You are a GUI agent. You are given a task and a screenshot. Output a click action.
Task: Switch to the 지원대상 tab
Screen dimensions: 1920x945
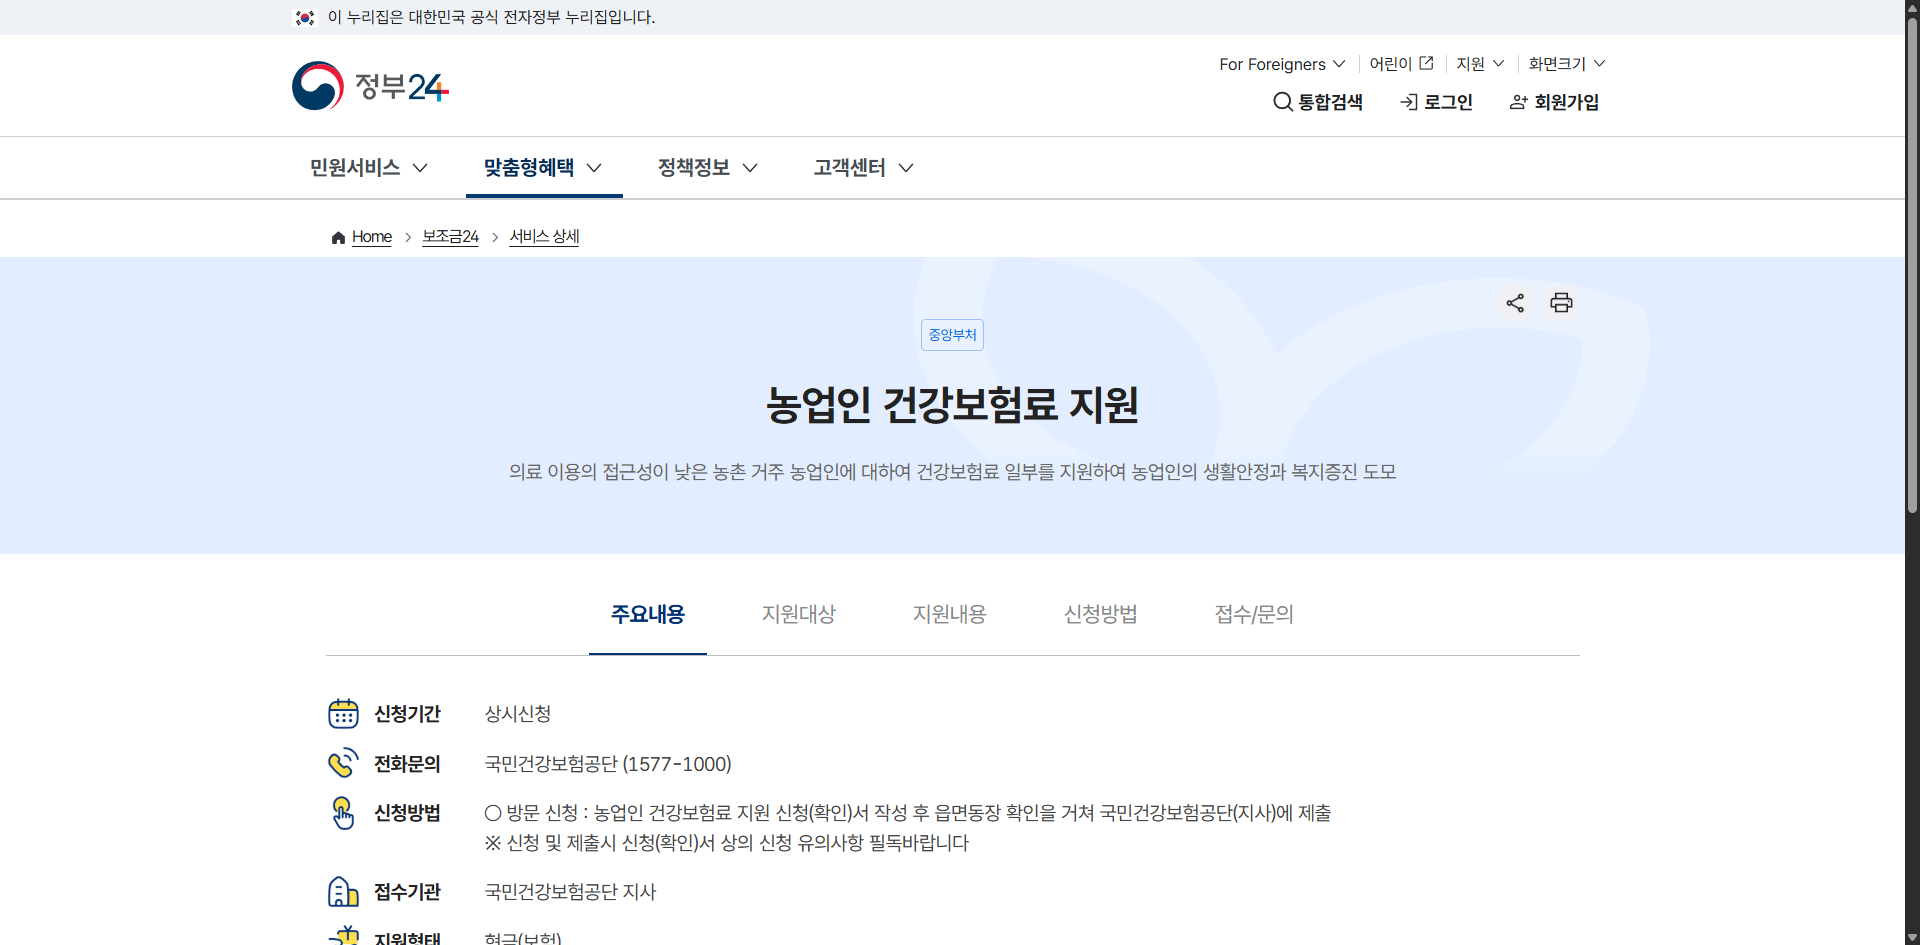coord(798,615)
